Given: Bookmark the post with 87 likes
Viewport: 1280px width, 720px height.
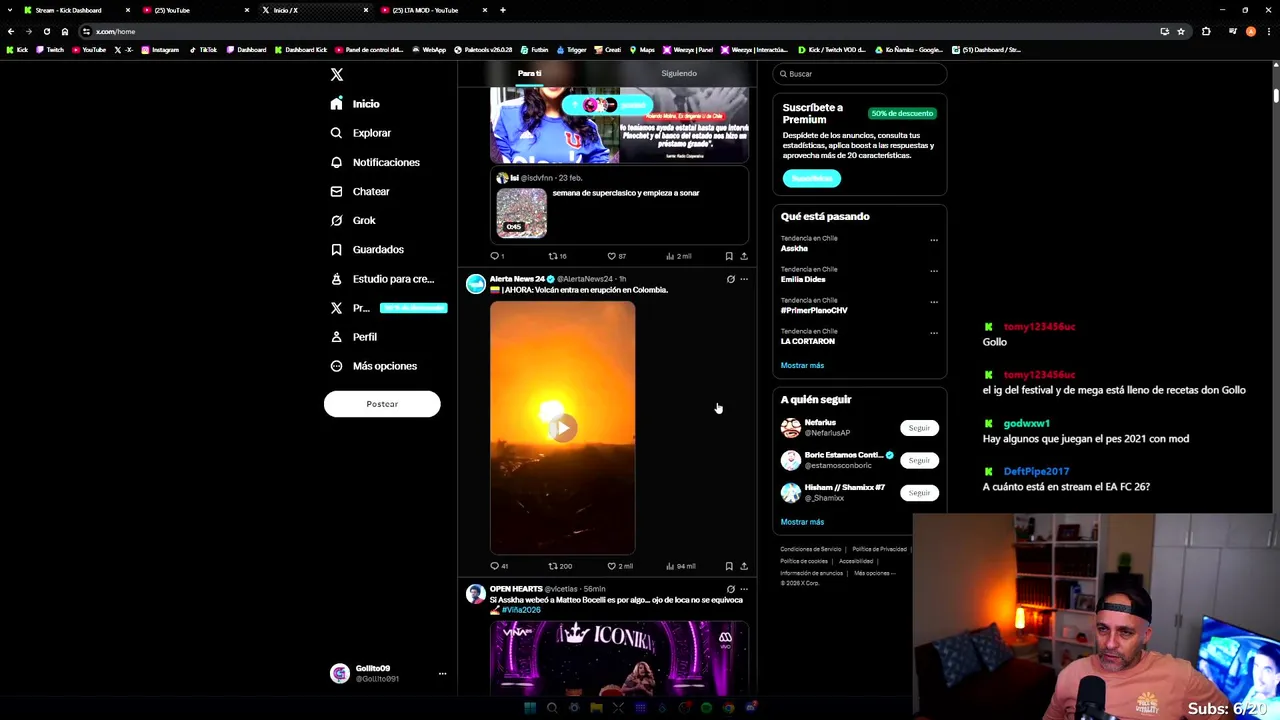Looking at the screenshot, I should [x=729, y=256].
